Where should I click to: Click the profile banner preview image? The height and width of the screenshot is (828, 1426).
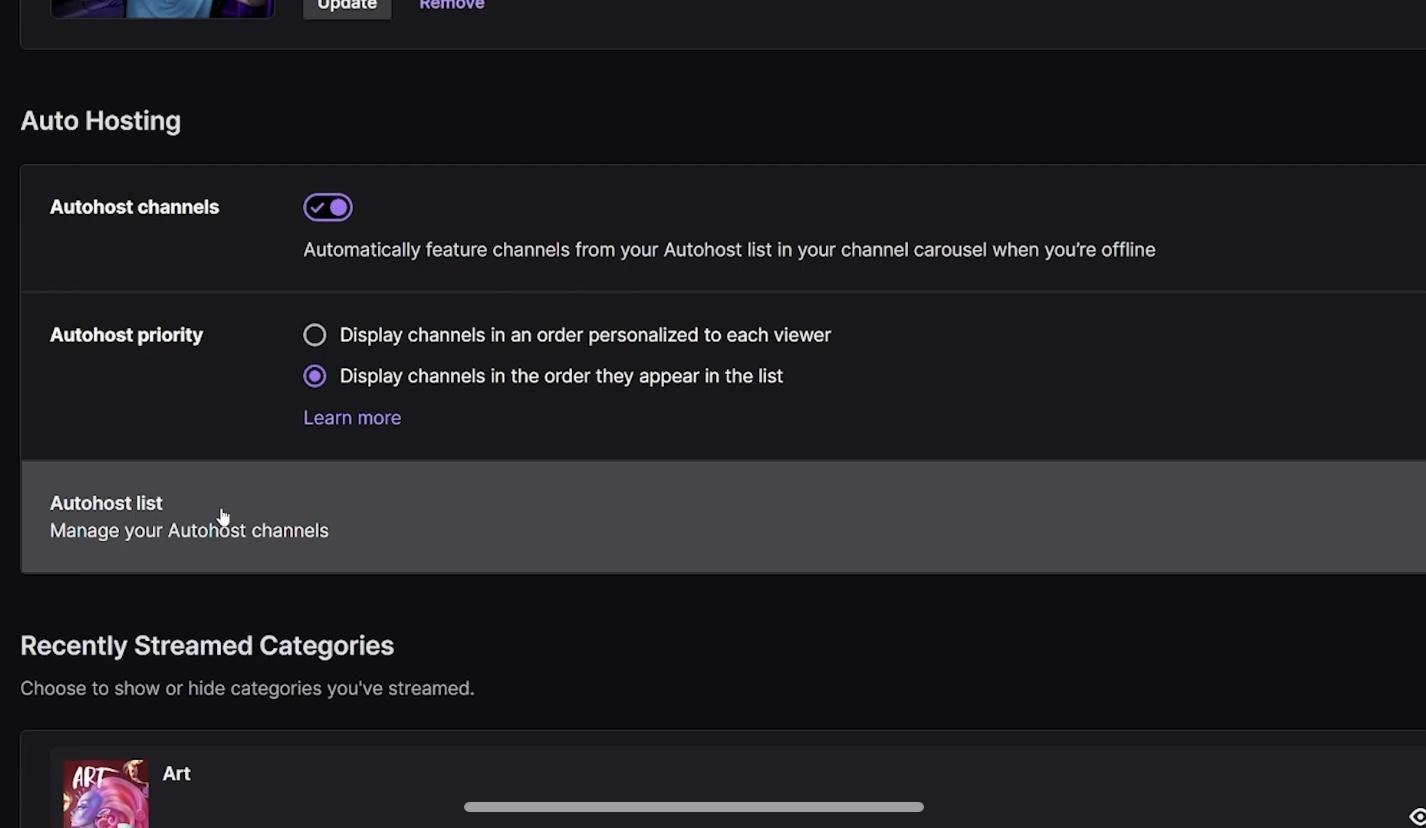click(x=162, y=8)
